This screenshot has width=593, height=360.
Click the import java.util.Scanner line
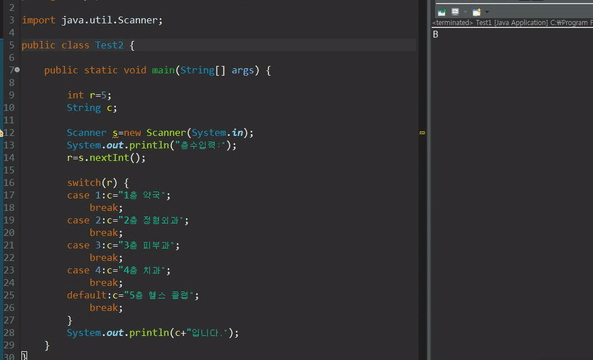point(92,20)
